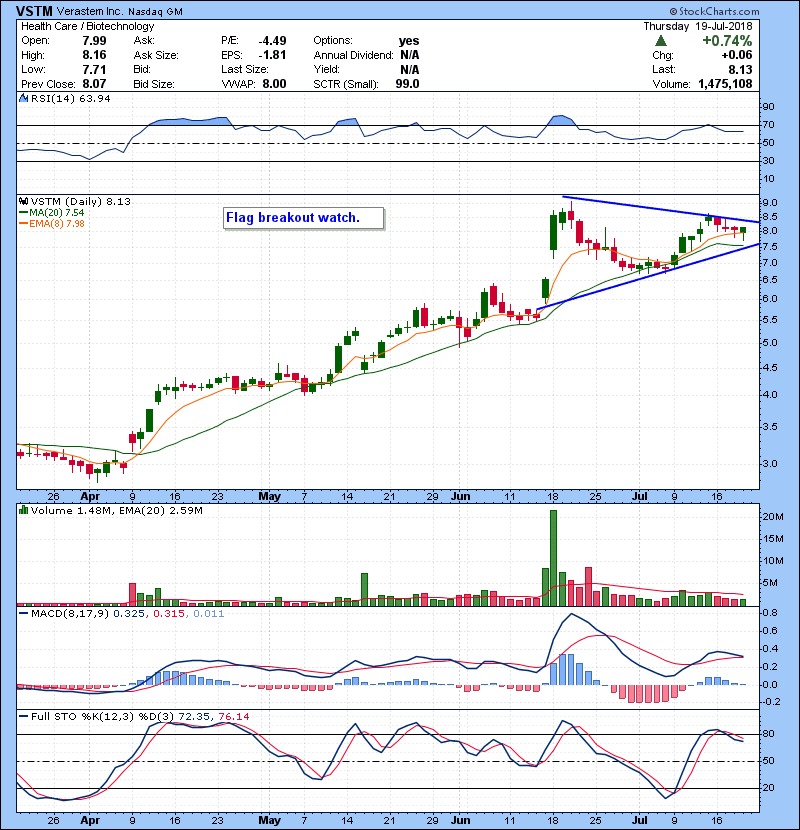Click the blue MACD legend line marker
The image size is (800, 830).
(24, 614)
